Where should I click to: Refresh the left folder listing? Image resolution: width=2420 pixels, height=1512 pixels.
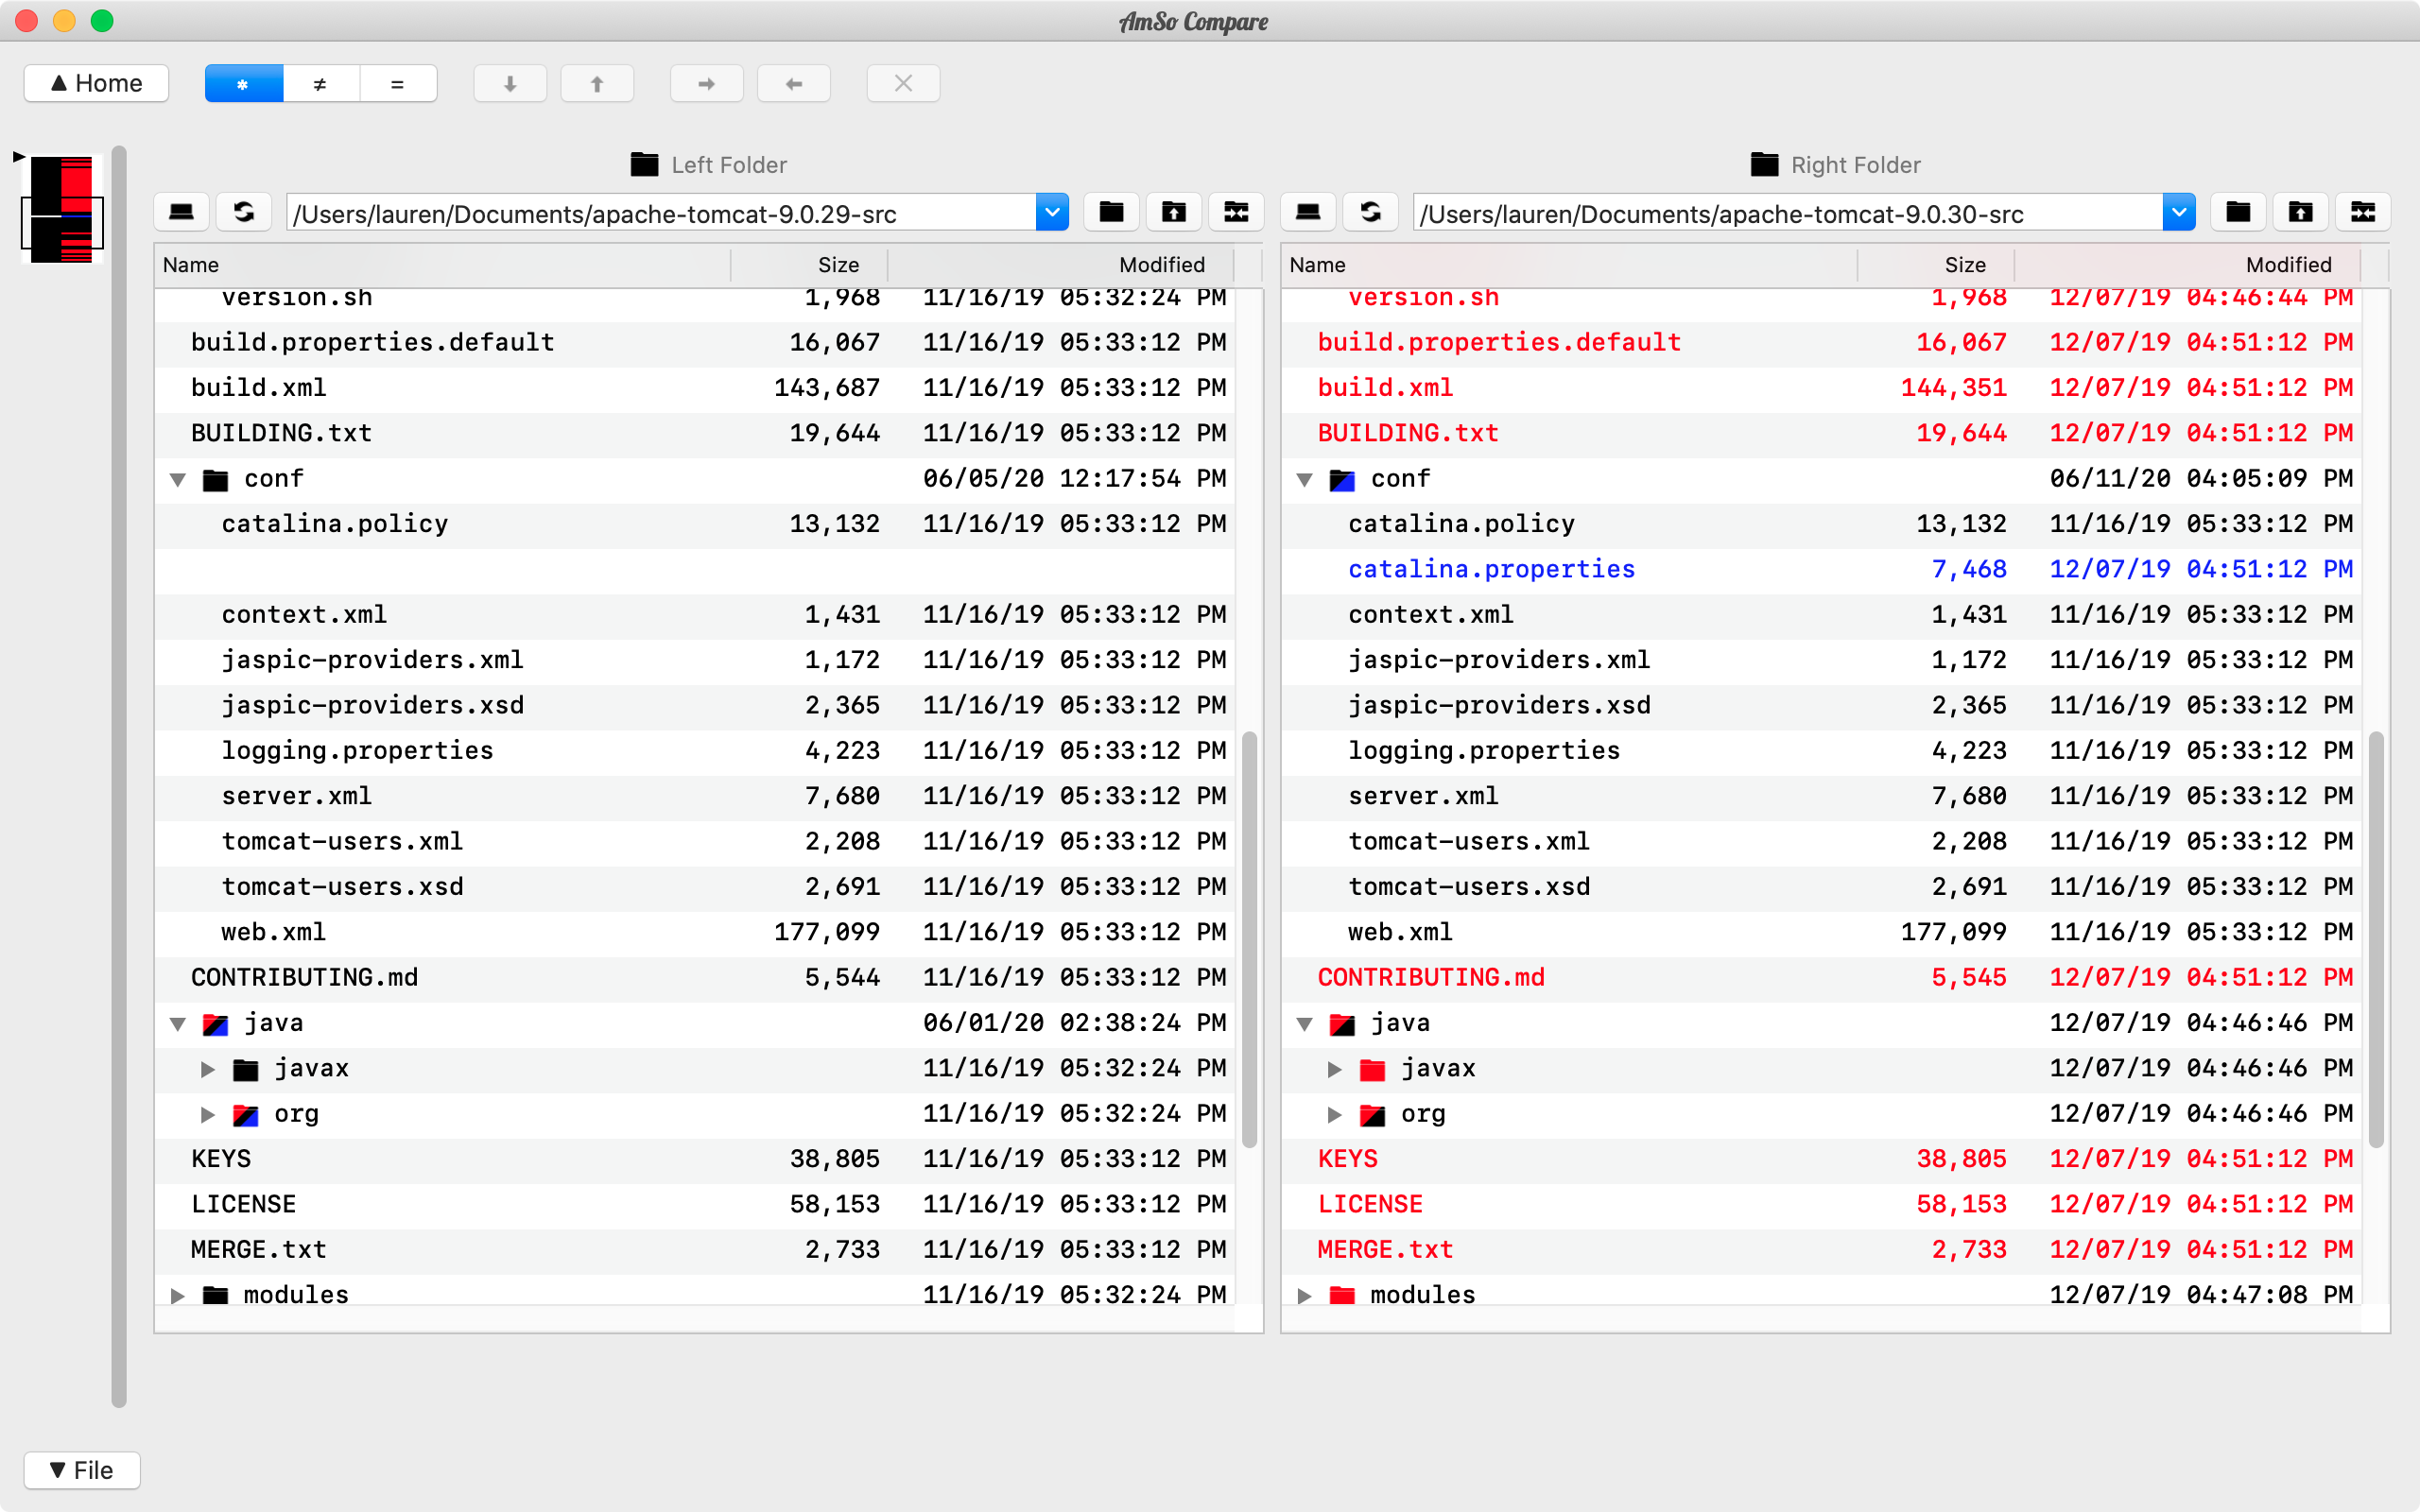click(244, 212)
